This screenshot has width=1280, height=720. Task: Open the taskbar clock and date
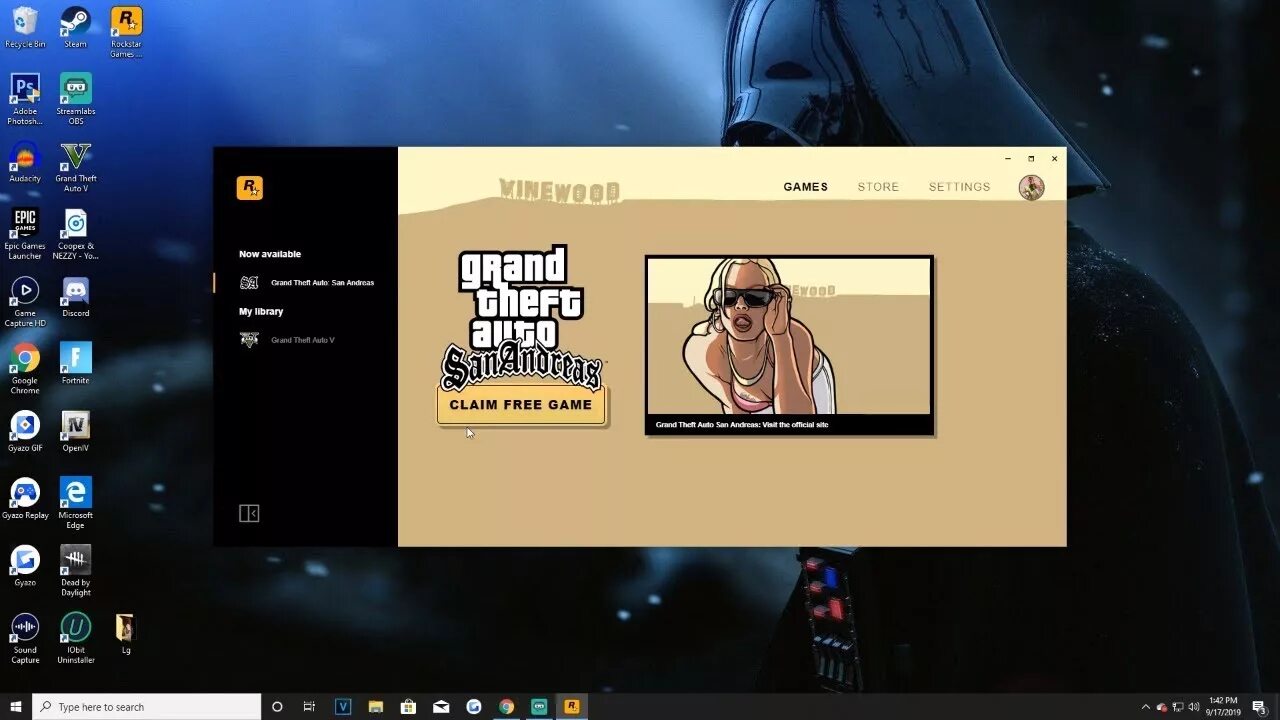pyautogui.click(x=1224, y=707)
